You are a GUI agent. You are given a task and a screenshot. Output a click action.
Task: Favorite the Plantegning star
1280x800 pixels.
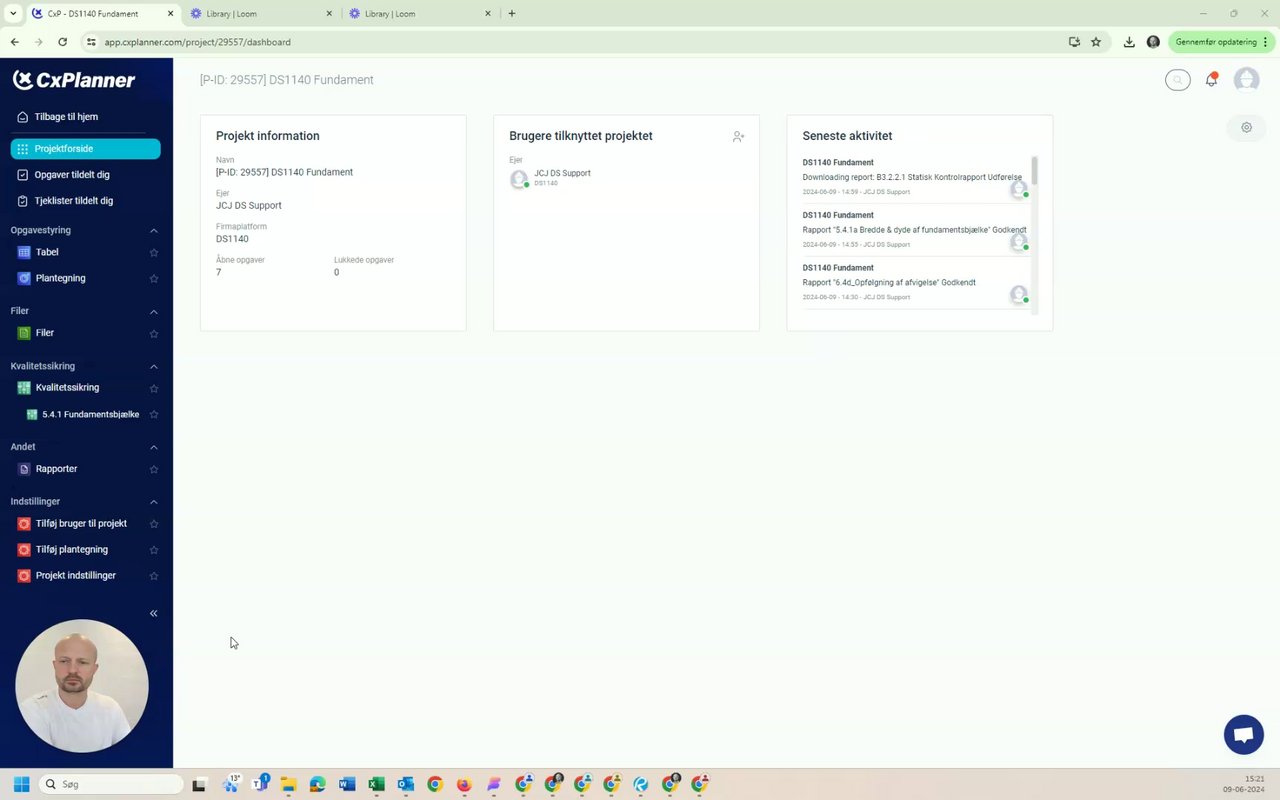point(154,278)
